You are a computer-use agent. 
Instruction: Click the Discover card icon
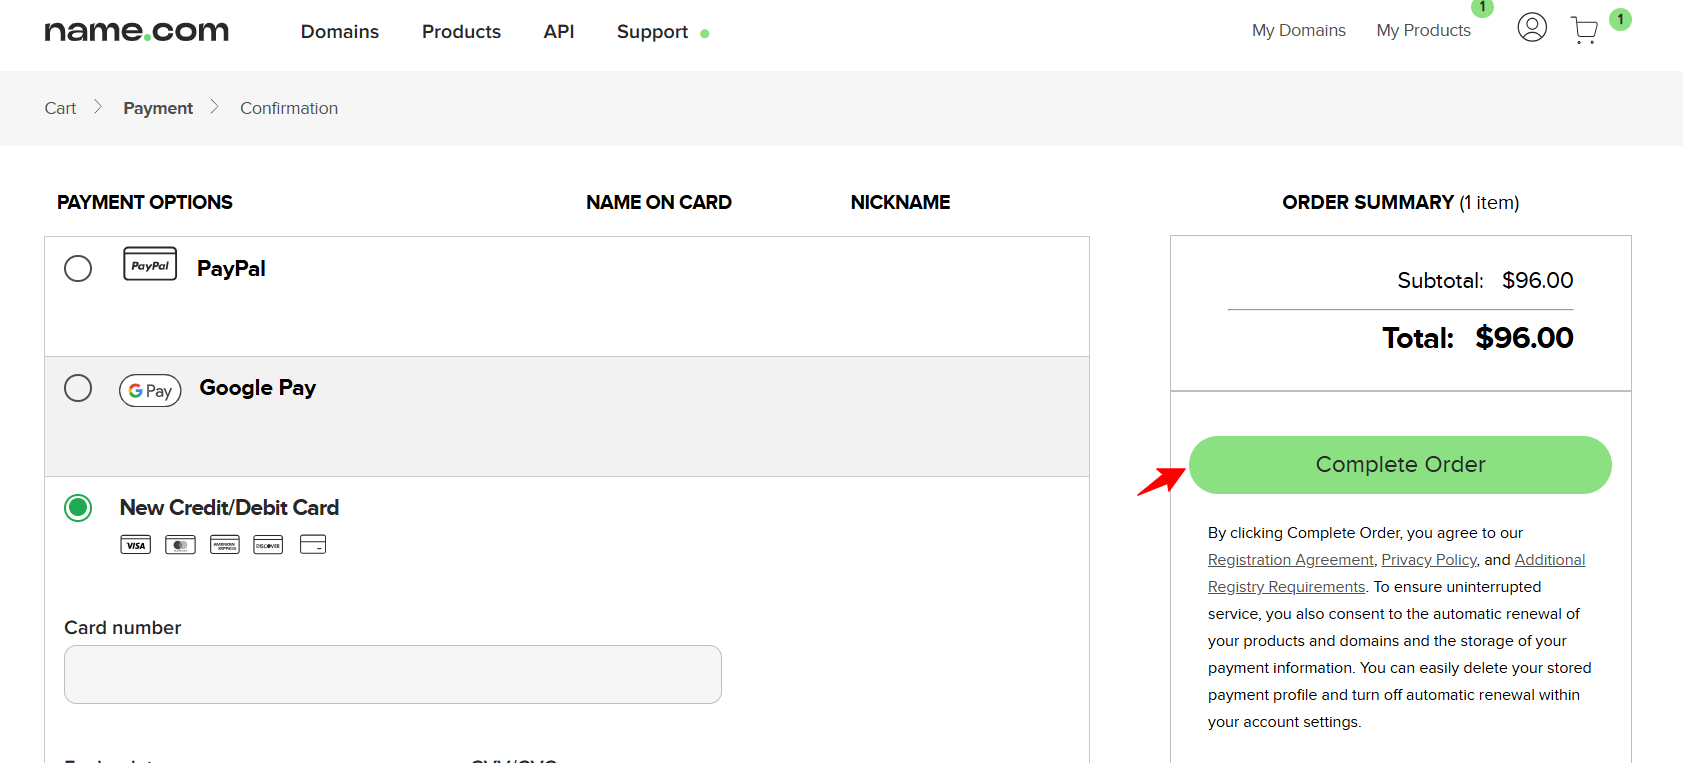click(268, 544)
